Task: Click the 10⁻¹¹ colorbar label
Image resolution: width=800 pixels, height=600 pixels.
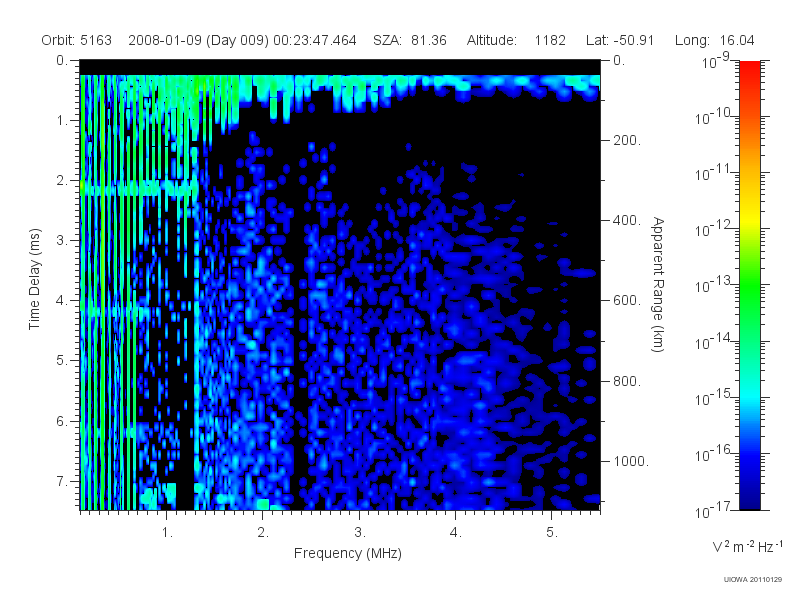Action: (x=714, y=173)
